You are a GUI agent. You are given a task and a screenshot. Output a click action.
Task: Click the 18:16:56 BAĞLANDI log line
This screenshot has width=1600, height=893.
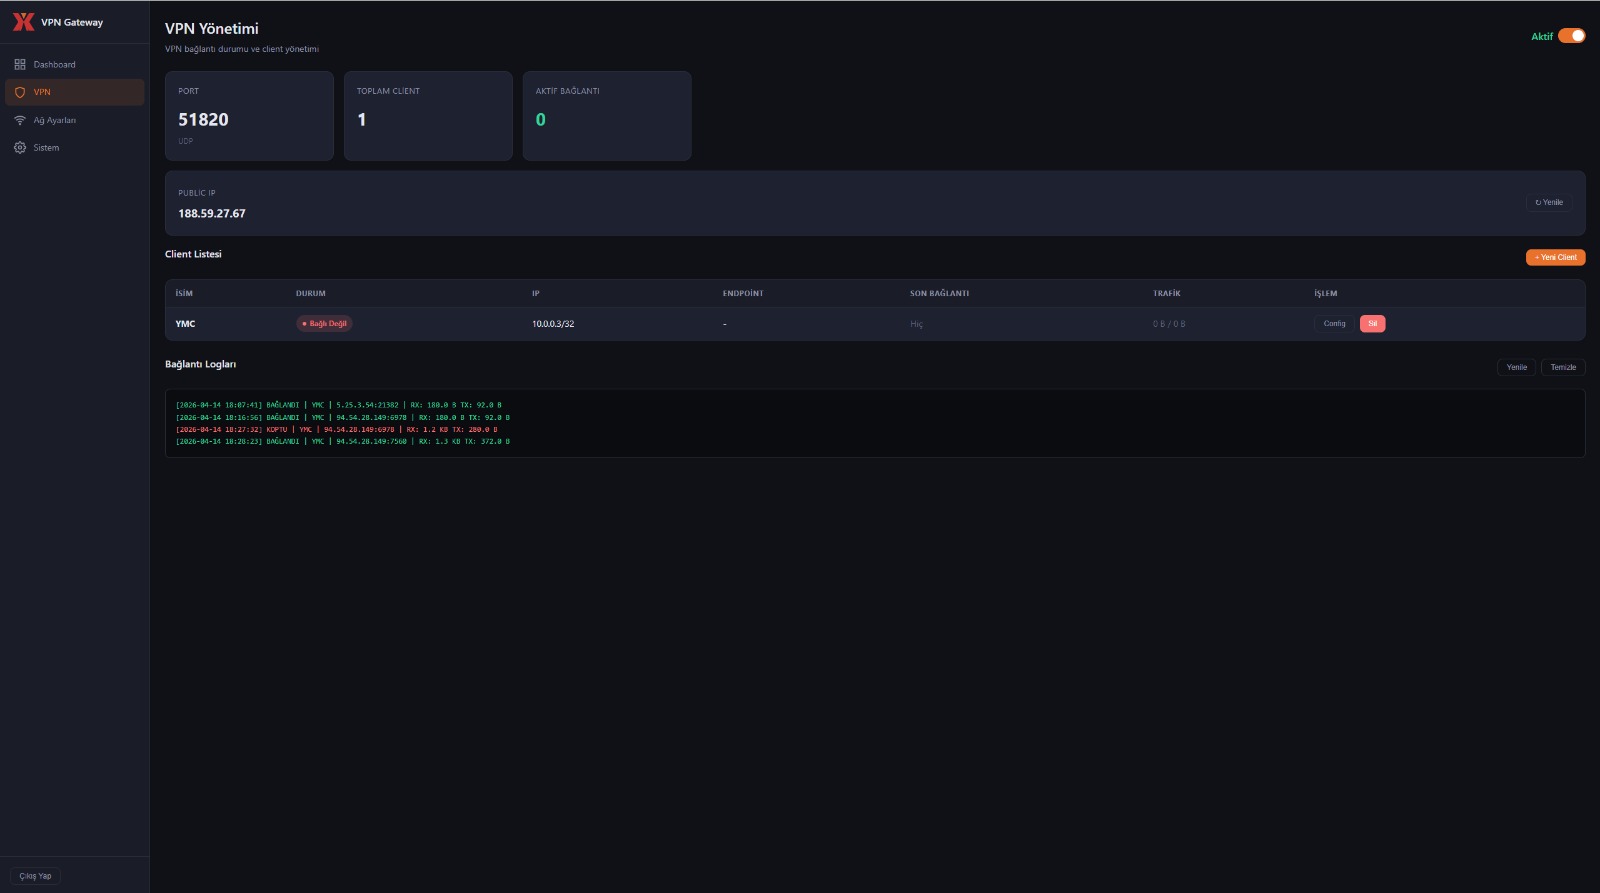(x=343, y=417)
